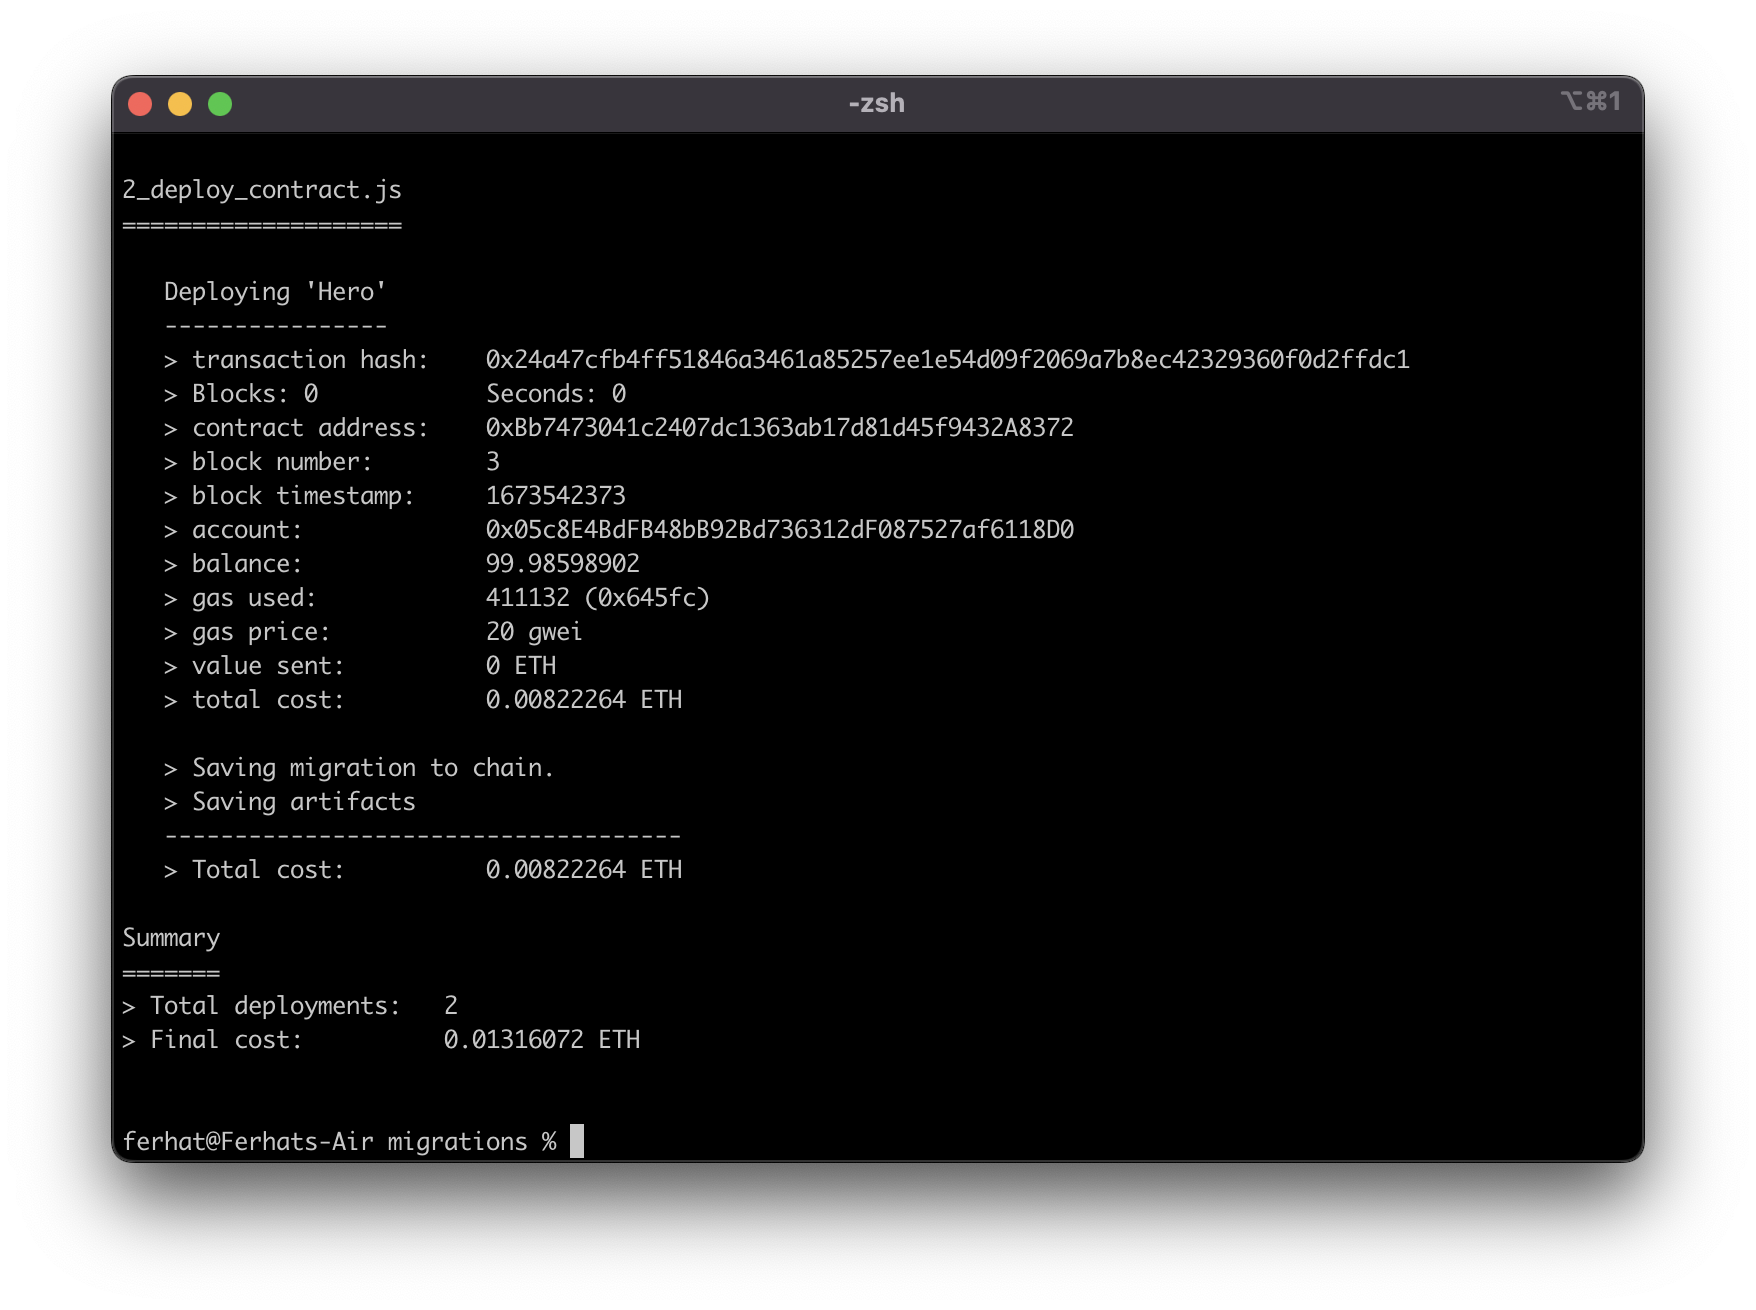Click the gas used value 411132 (0x645fc)
Image resolution: width=1756 pixels, height=1310 pixels.
[598, 598]
